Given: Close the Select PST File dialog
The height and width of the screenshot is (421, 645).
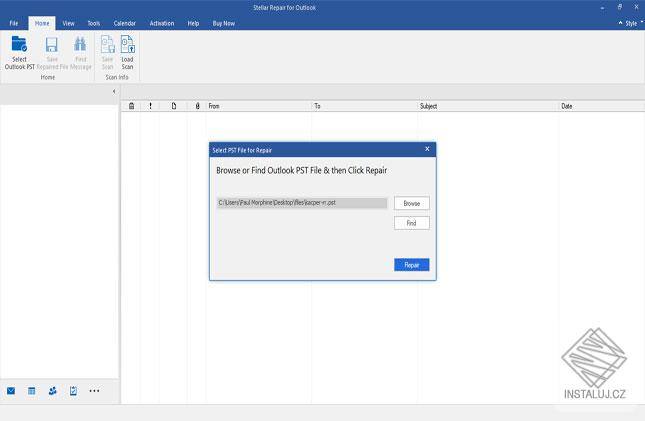Looking at the screenshot, I should (427, 149).
